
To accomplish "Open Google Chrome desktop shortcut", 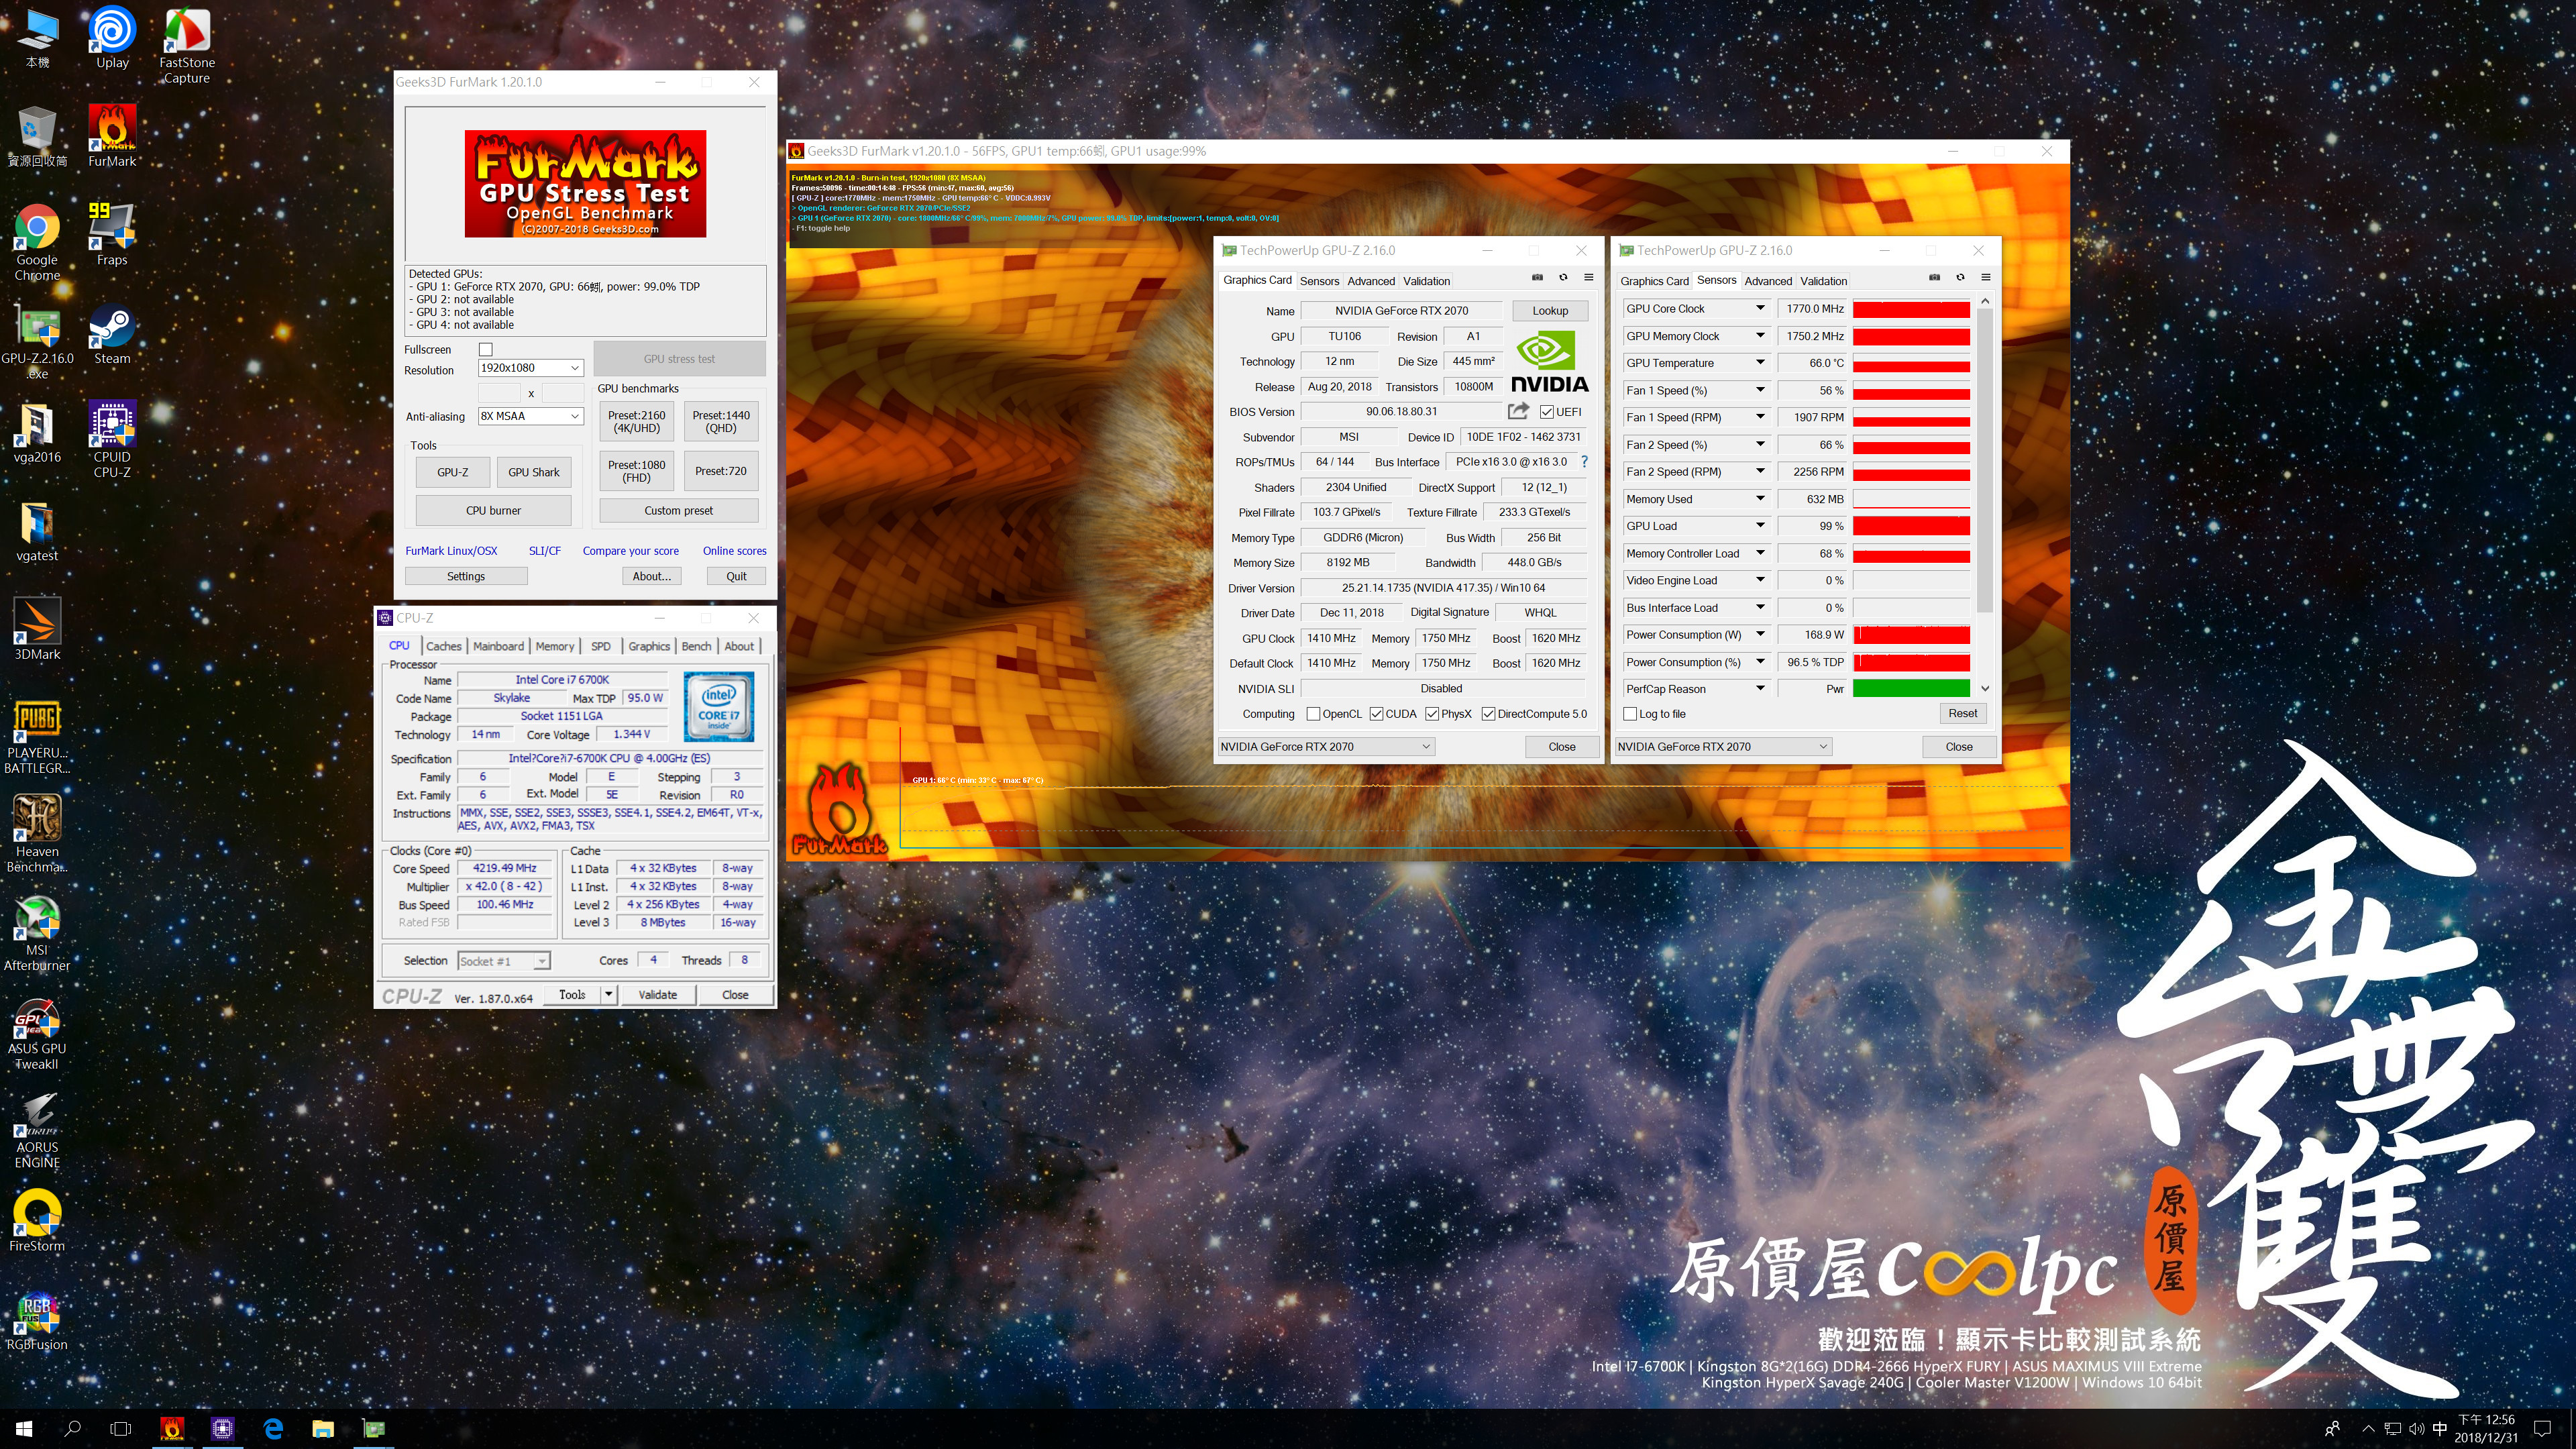I will coord(37,242).
